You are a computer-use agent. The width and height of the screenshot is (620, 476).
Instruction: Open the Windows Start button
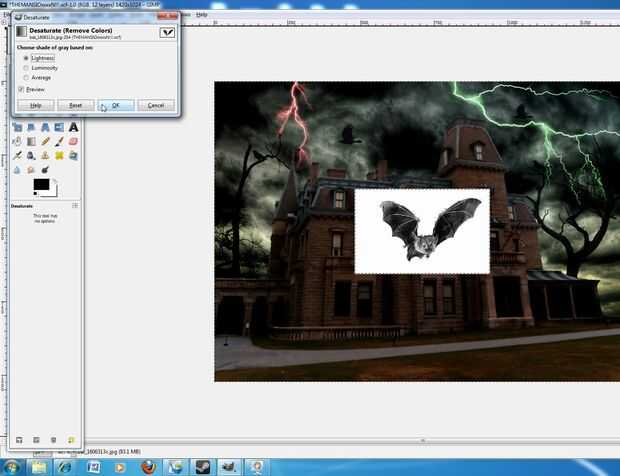click(11, 467)
